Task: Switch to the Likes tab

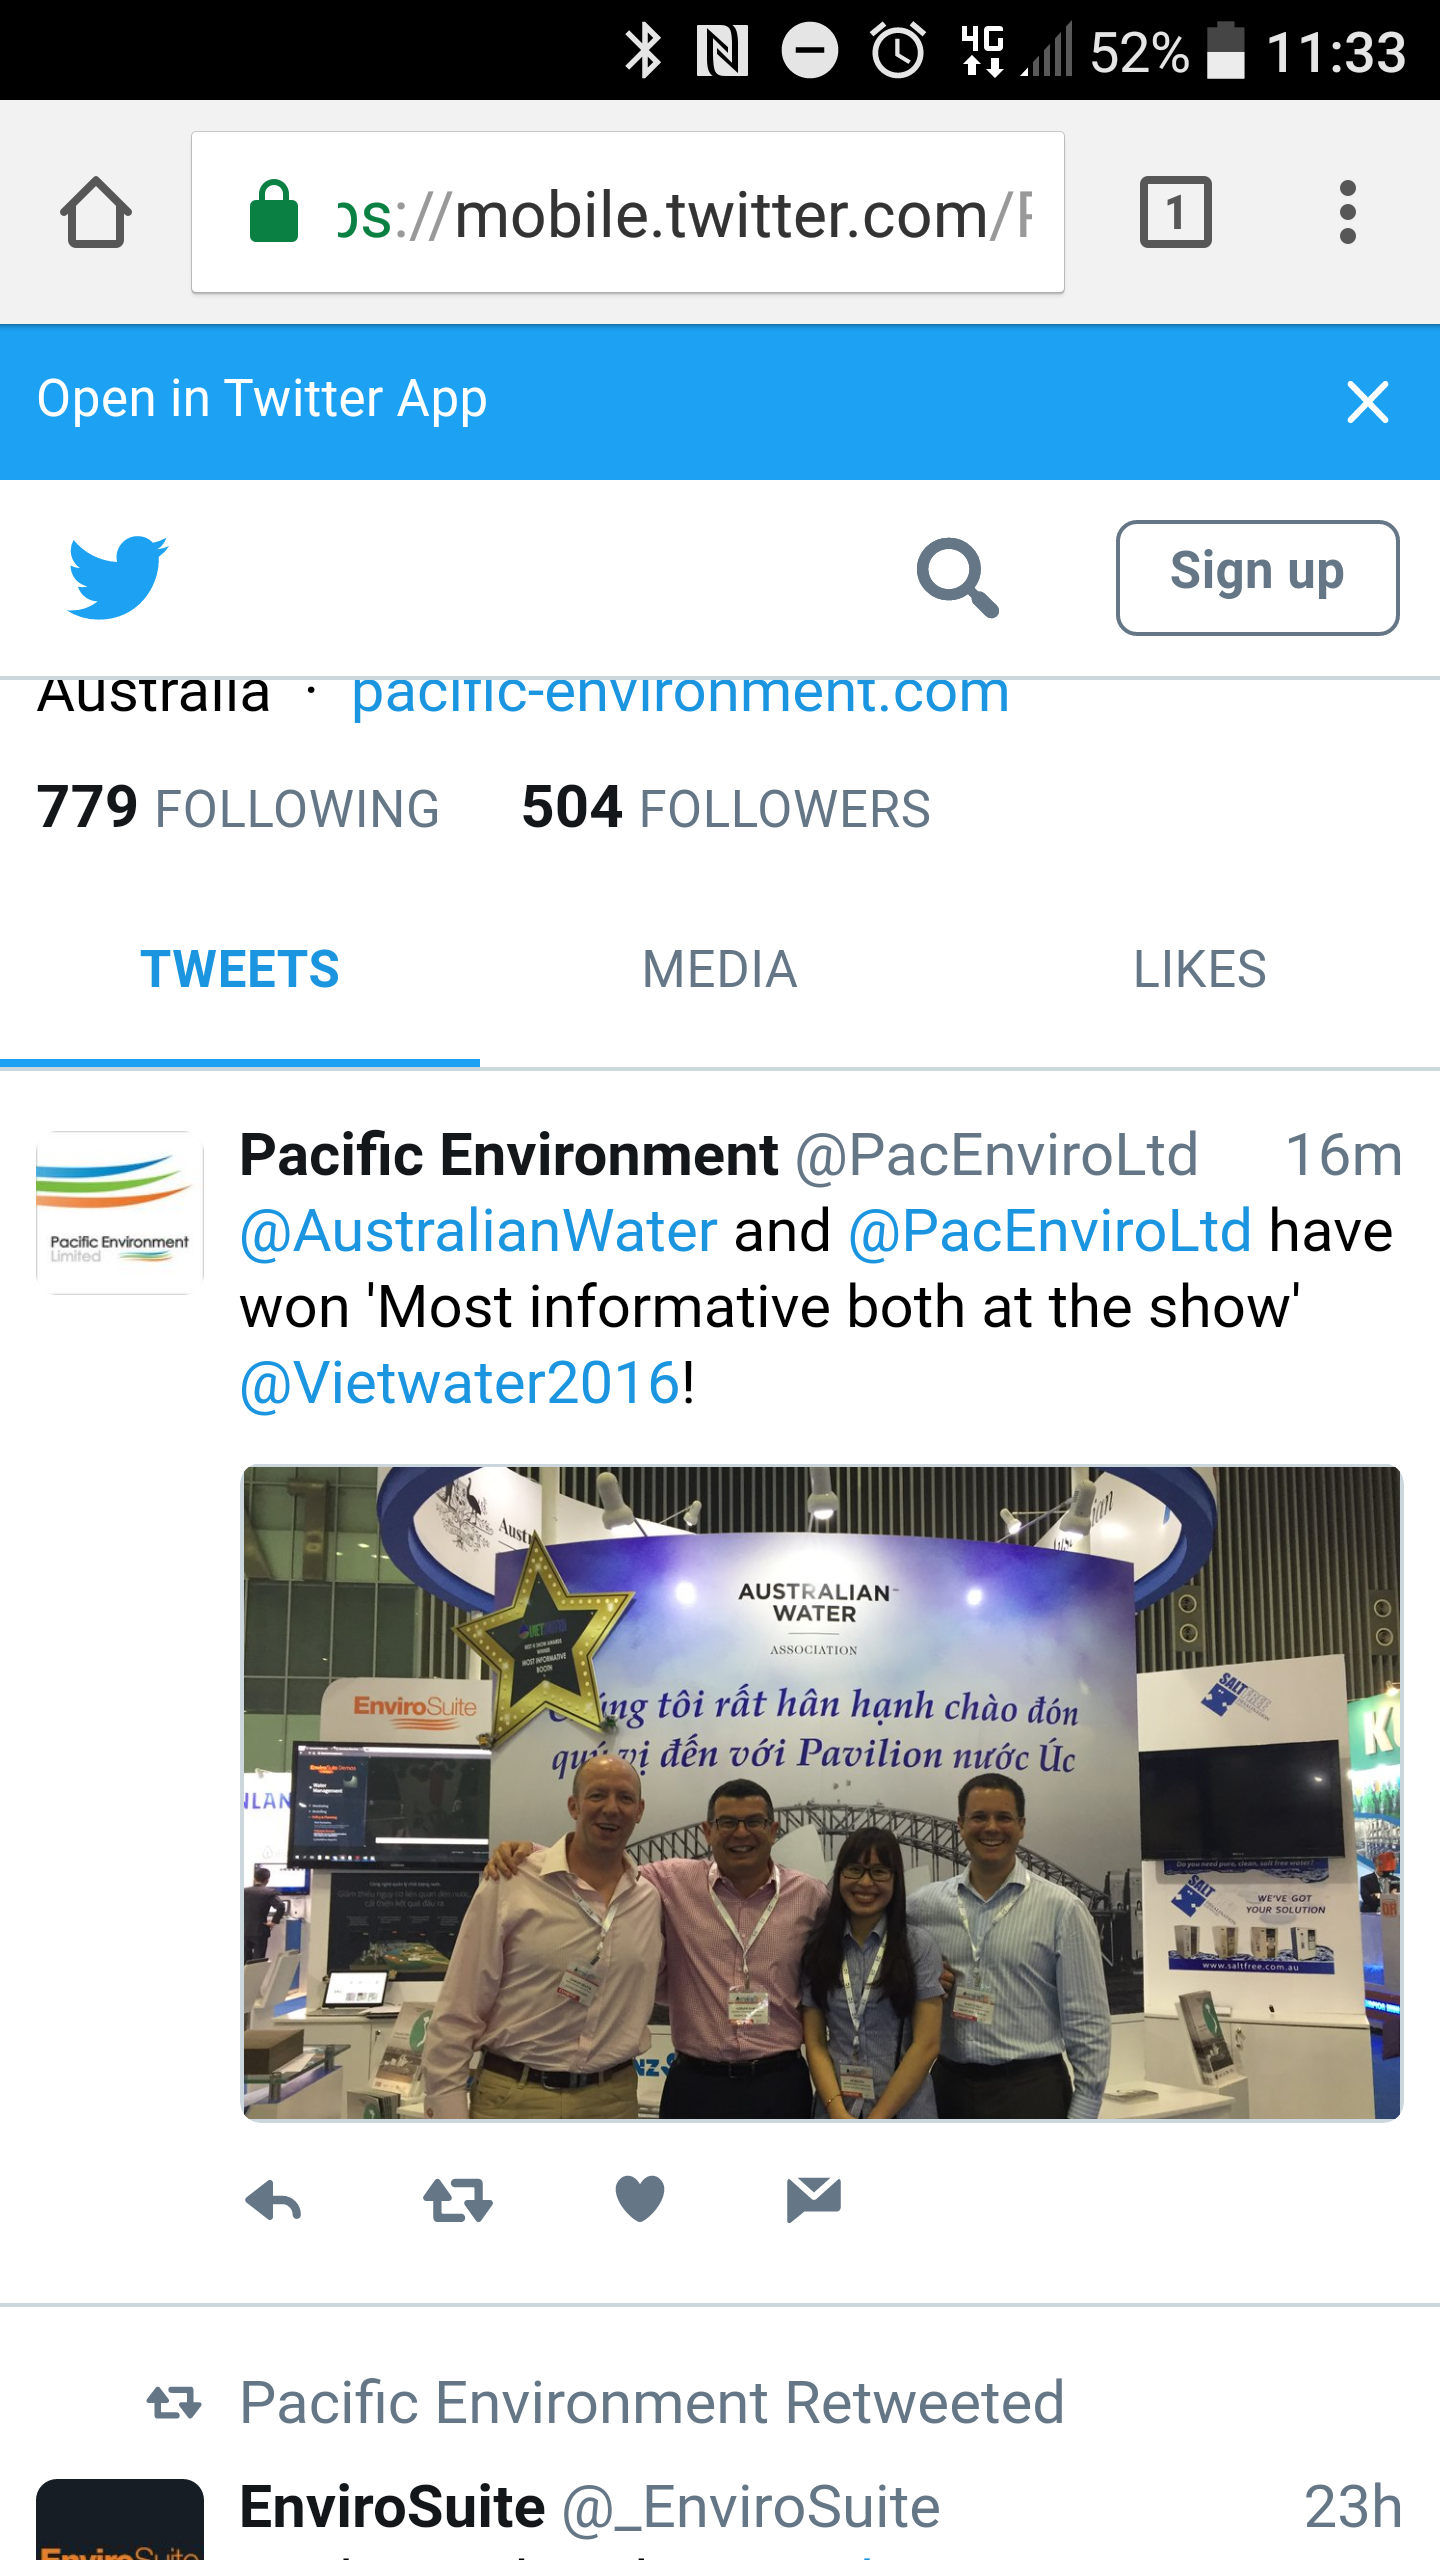Action: click(1199, 969)
